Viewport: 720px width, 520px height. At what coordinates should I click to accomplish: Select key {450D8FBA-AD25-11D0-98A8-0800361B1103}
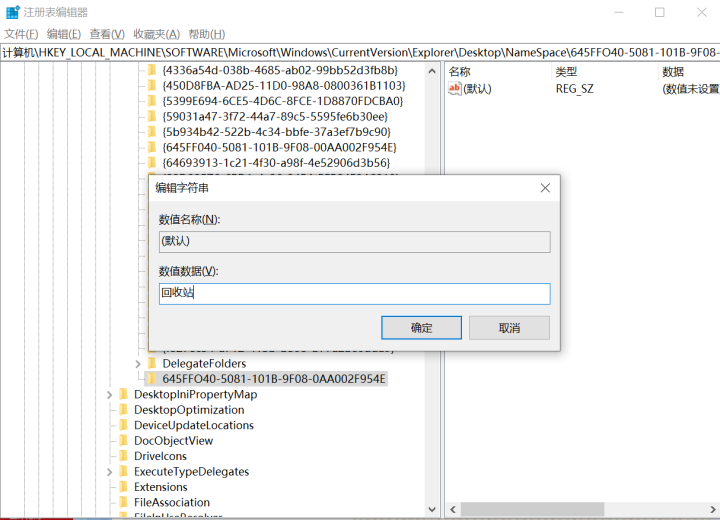click(x=284, y=85)
